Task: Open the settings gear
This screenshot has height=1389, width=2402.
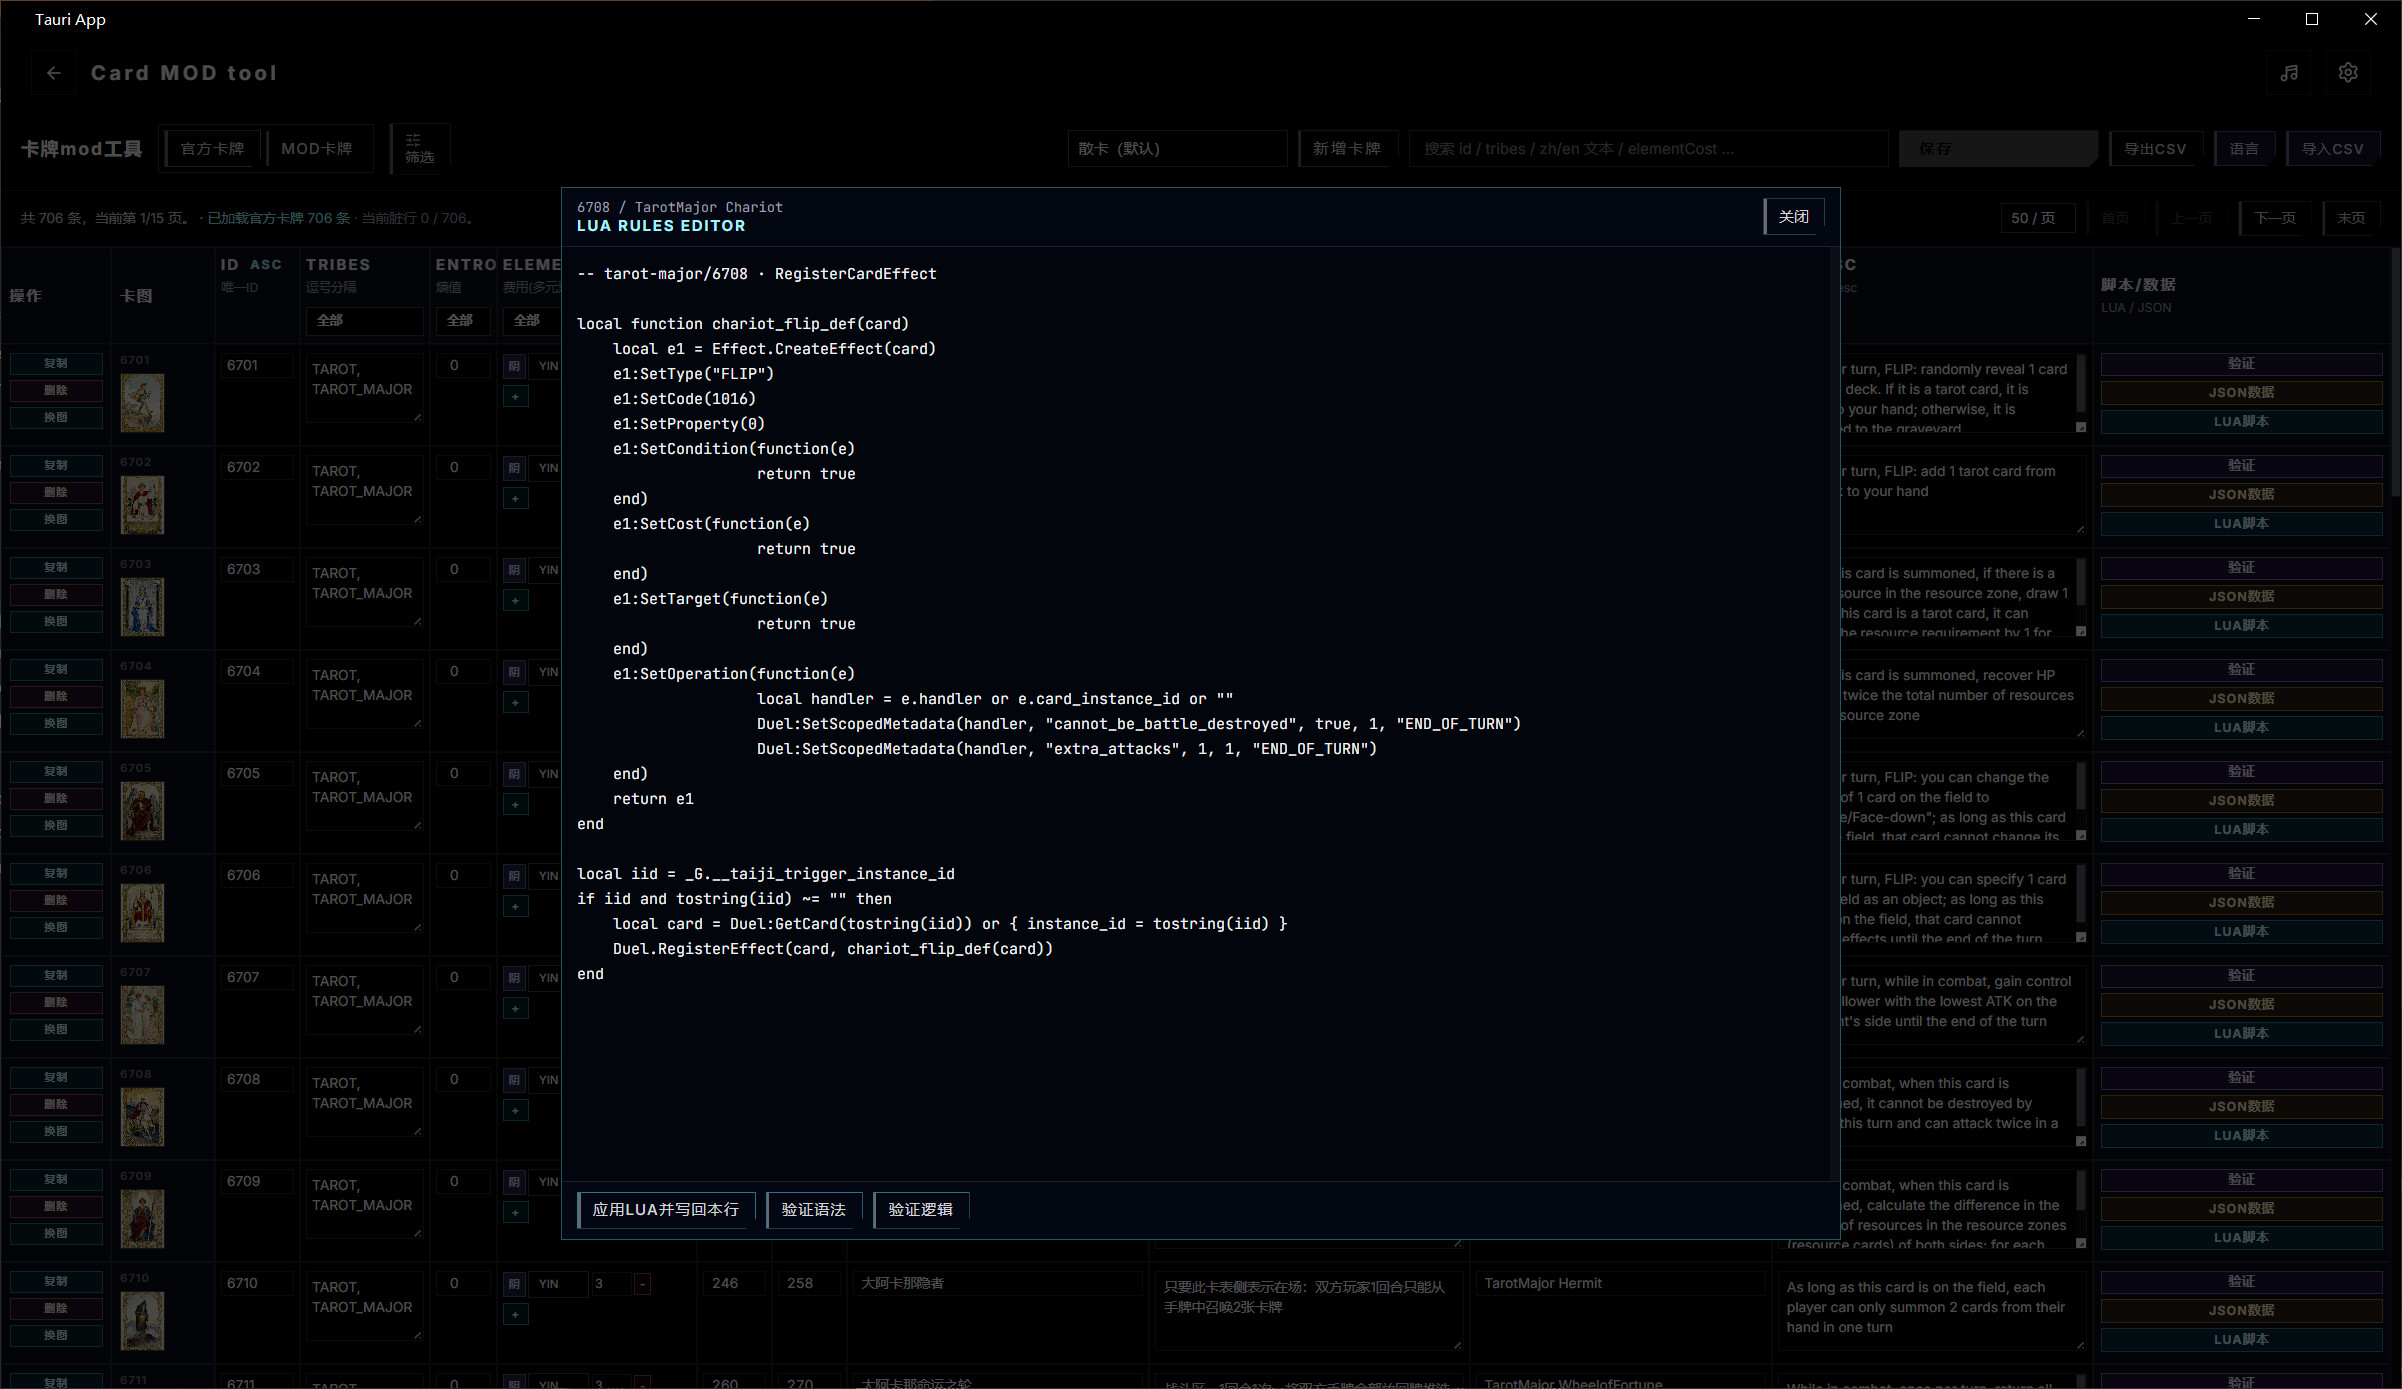Action: click(2348, 73)
